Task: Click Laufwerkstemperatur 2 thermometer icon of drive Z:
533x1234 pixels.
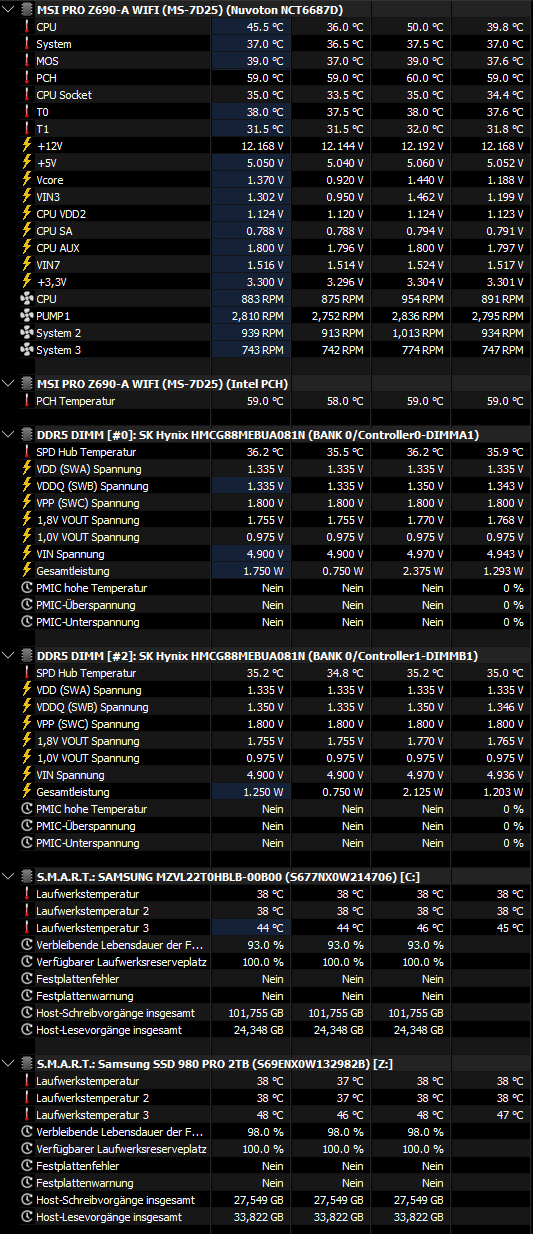Action: pyautogui.click(x=26, y=1098)
